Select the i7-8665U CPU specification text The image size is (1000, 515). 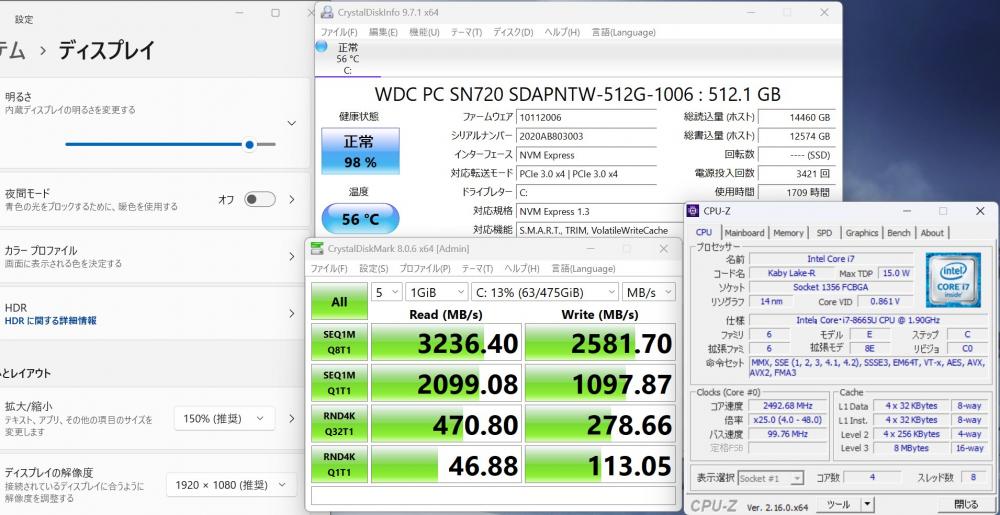pyautogui.click(x=868, y=320)
